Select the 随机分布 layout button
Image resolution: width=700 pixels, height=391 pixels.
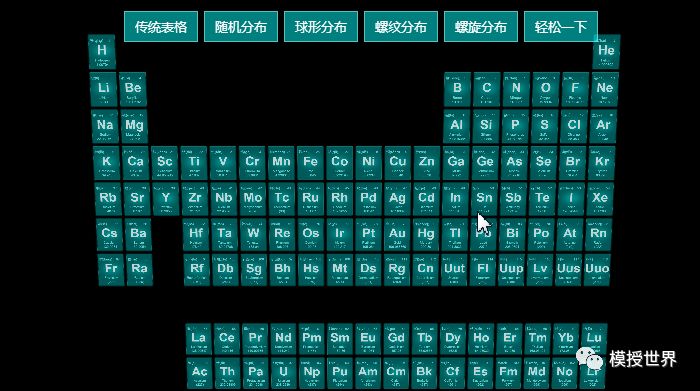click(x=241, y=27)
